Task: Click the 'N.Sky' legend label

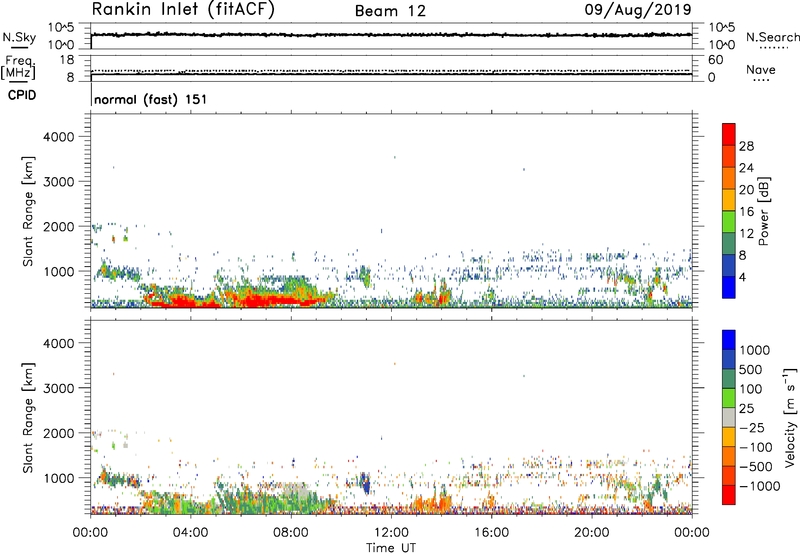Action: pyautogui.click(x=19, y=37)
